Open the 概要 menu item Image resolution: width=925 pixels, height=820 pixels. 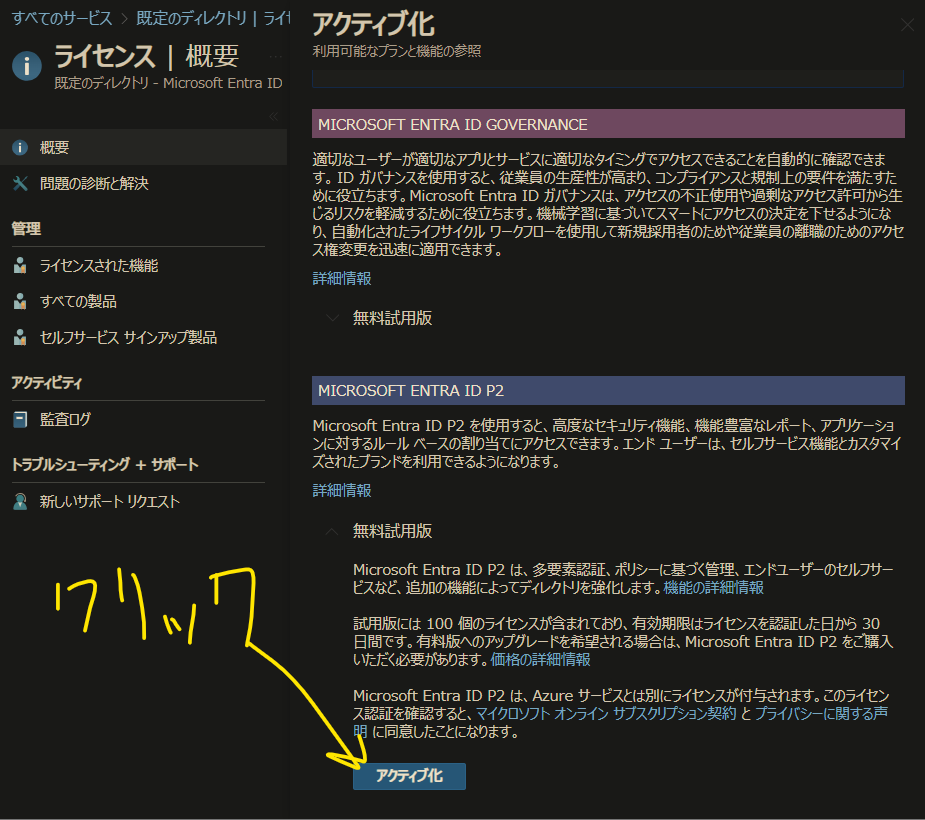click(x=143, y=147)
